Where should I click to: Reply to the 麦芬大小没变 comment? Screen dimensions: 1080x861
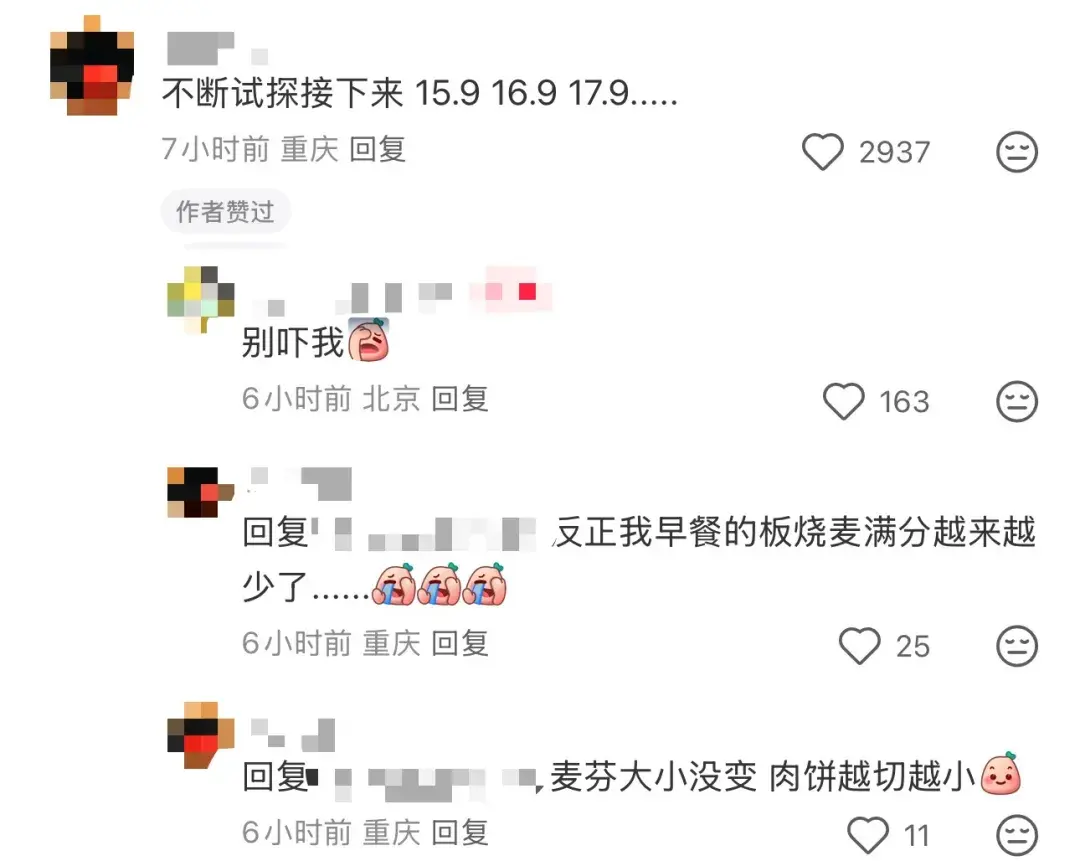point(460,833)
